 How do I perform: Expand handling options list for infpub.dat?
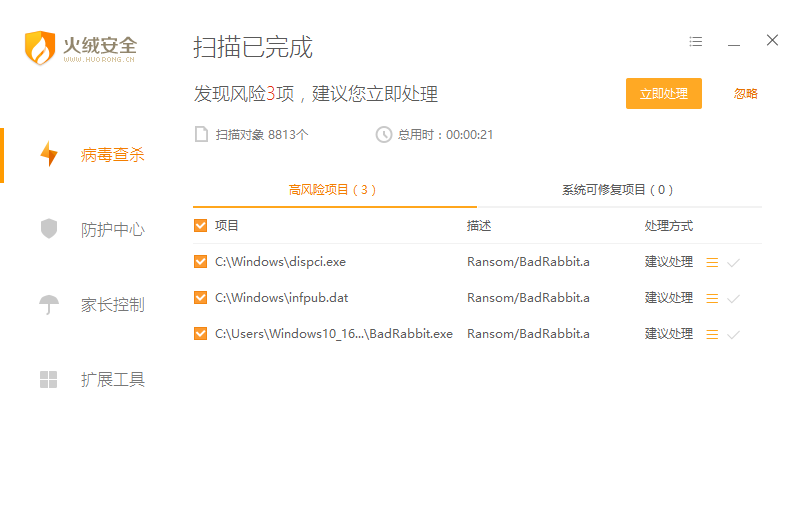point(712,299)
